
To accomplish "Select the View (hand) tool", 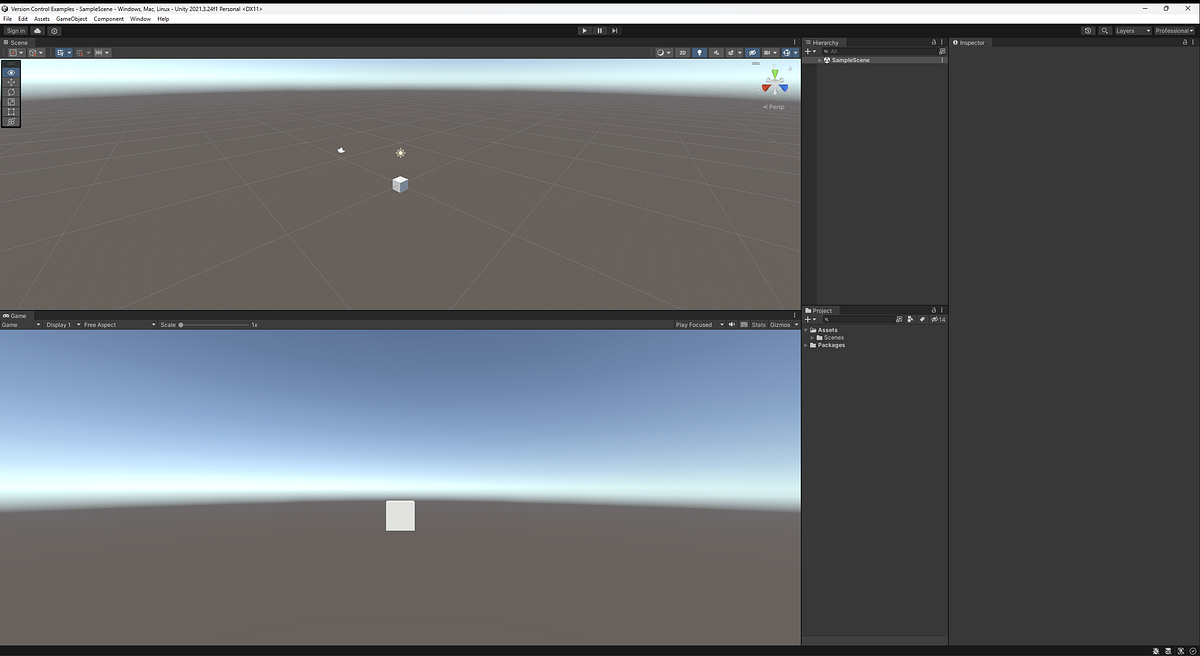I will [11, 72].
